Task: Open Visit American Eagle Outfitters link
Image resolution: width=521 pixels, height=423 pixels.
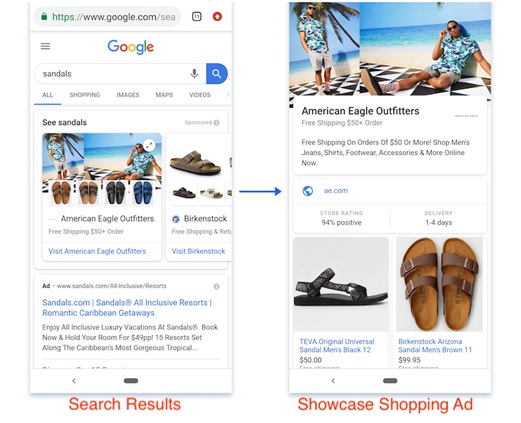Action: (x=97, y=251)
